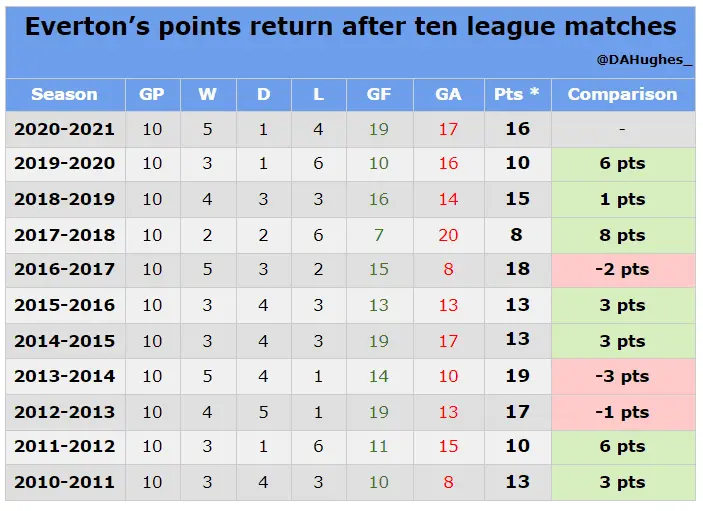Click the table title about Everton's points return
Viewport: 703px width, 511px height.
pyautogui.click(x=351, y=27)
